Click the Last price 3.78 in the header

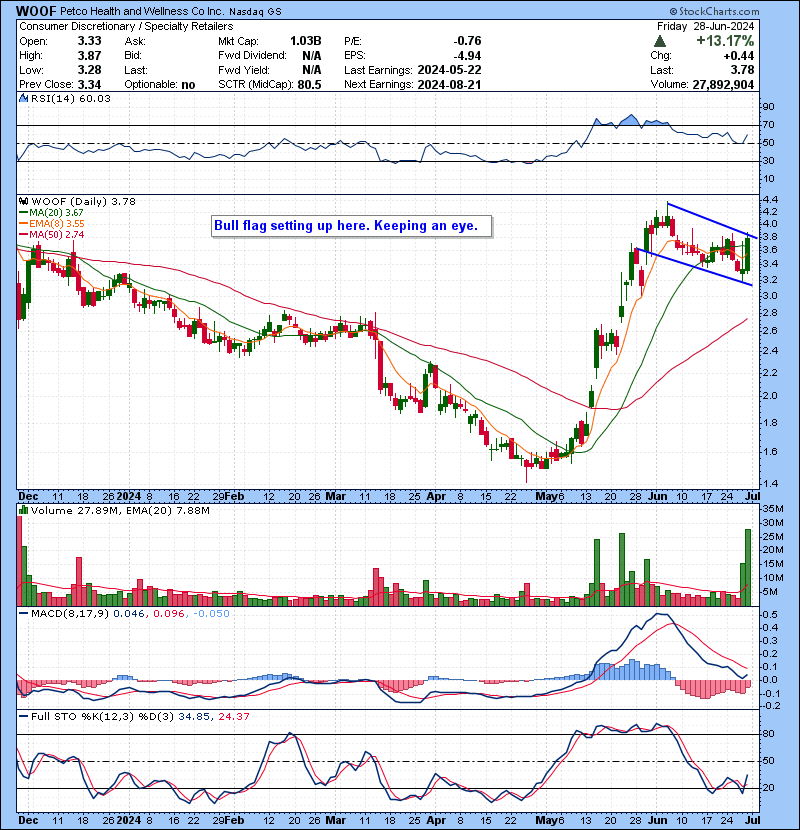click(x=742, y=70)
